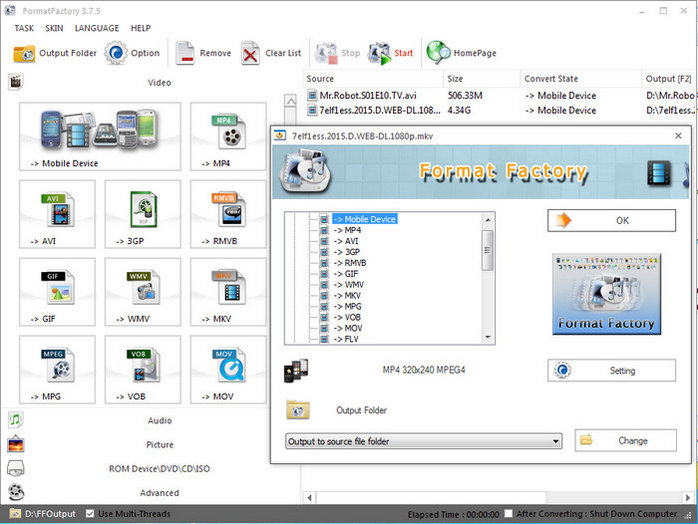Open the LANGUAGE menu

click(97, 28)
